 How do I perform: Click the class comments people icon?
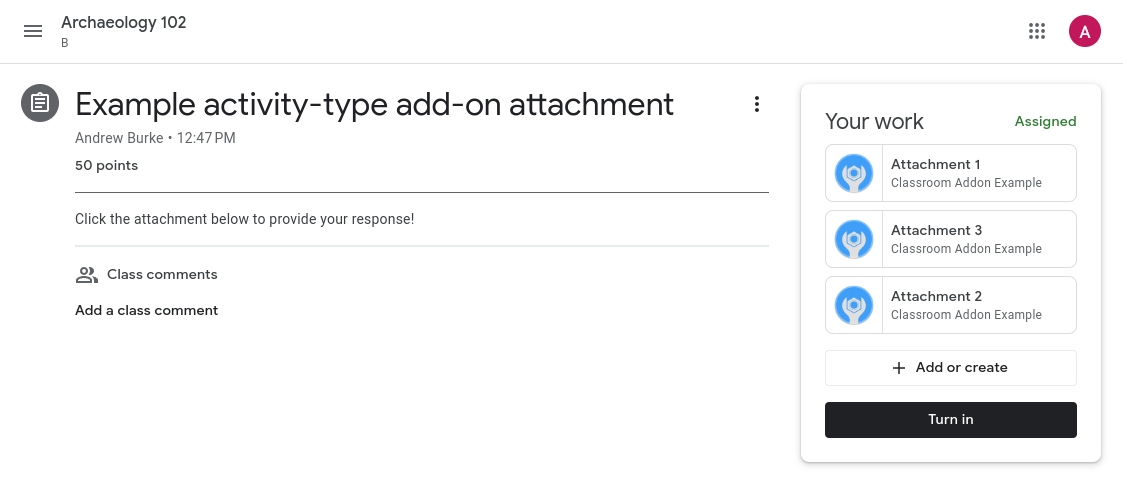pyautogui.click(x=87, y=274)
